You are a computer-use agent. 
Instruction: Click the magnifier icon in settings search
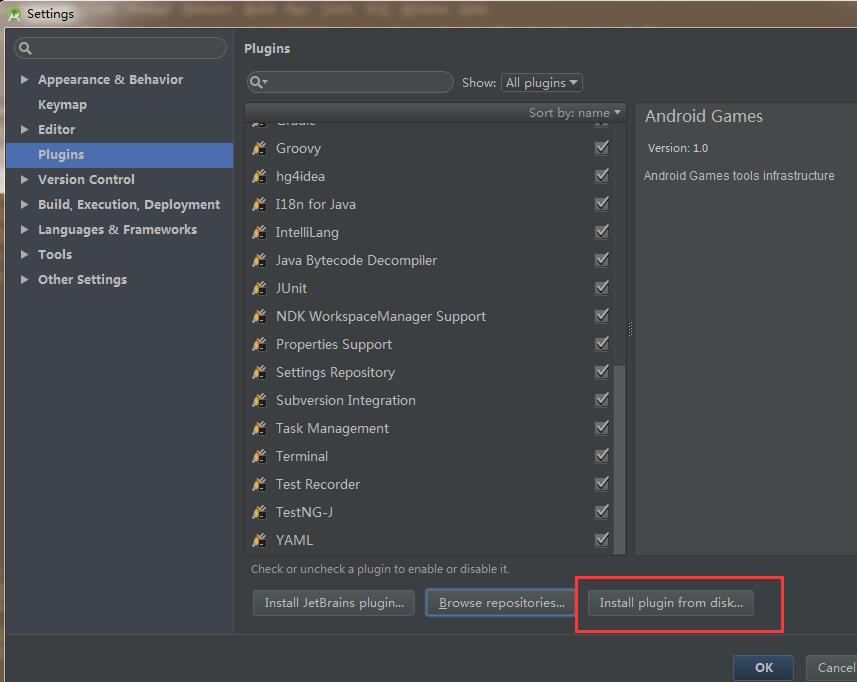tap(25, 48)
